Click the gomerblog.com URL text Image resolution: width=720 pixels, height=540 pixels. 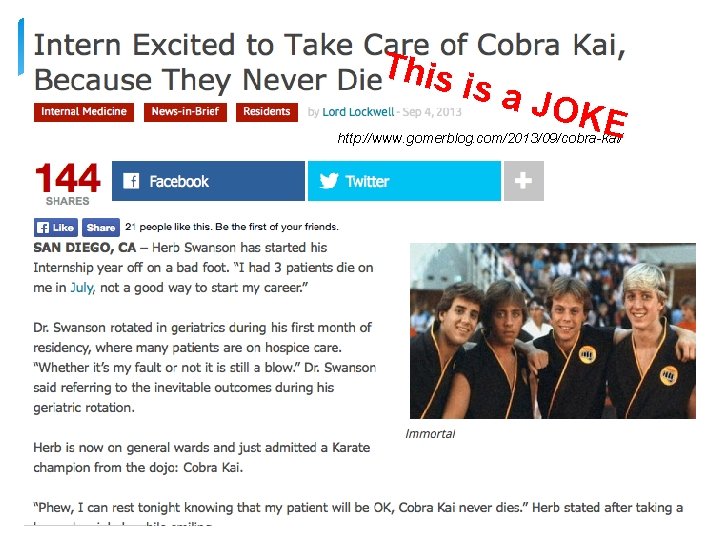(480, 138)
